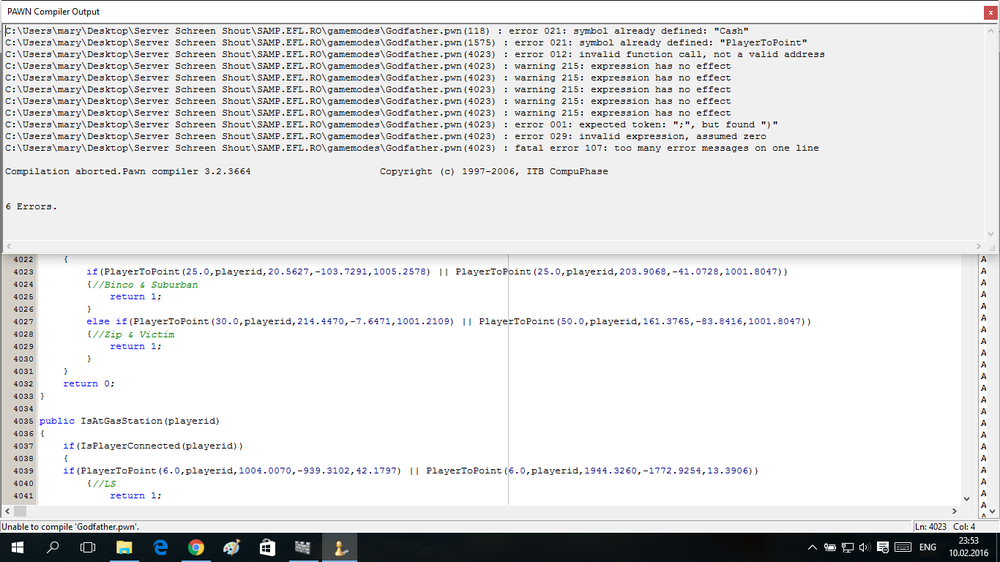The height and width of the screenshot is (562, 1000).
Task: Close the PAWN Compiler Output window
Action: (x=990, y=12)
